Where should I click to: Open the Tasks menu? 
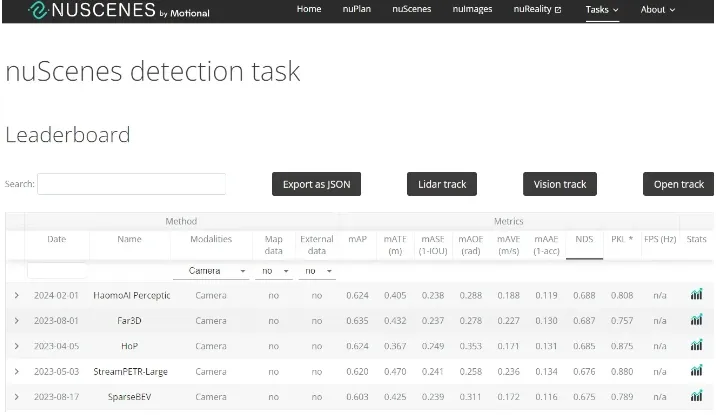point(602,10)
